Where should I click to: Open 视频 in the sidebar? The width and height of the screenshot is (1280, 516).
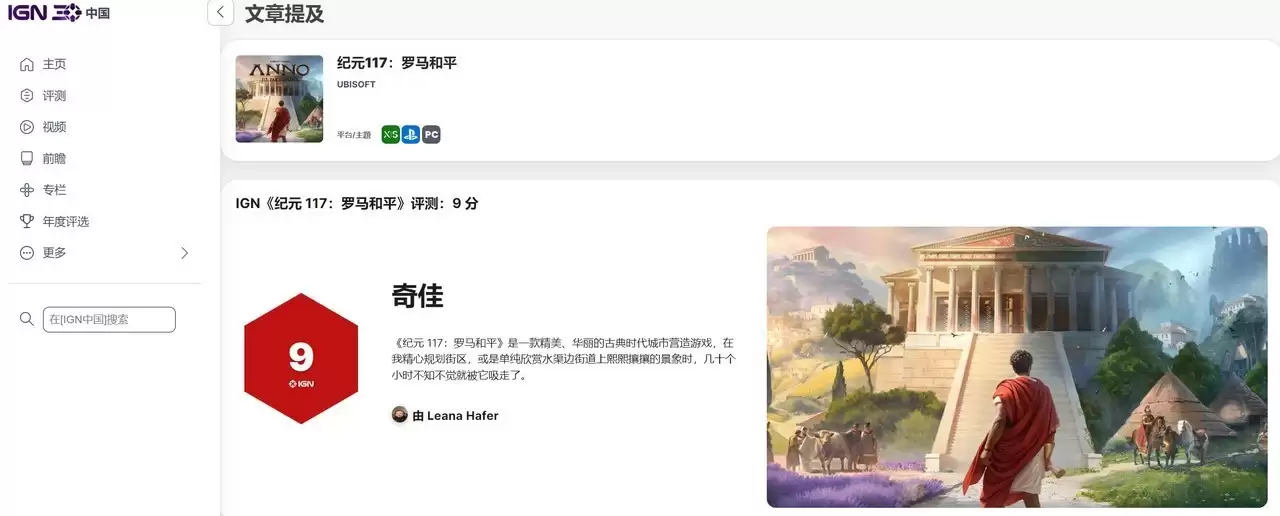(54, 127)
